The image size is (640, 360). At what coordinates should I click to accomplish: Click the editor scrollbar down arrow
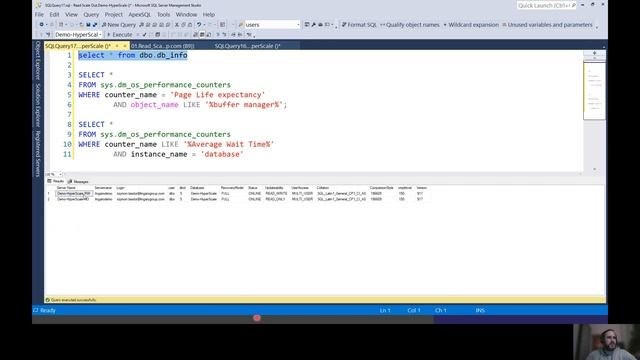[x=594, y=169]
